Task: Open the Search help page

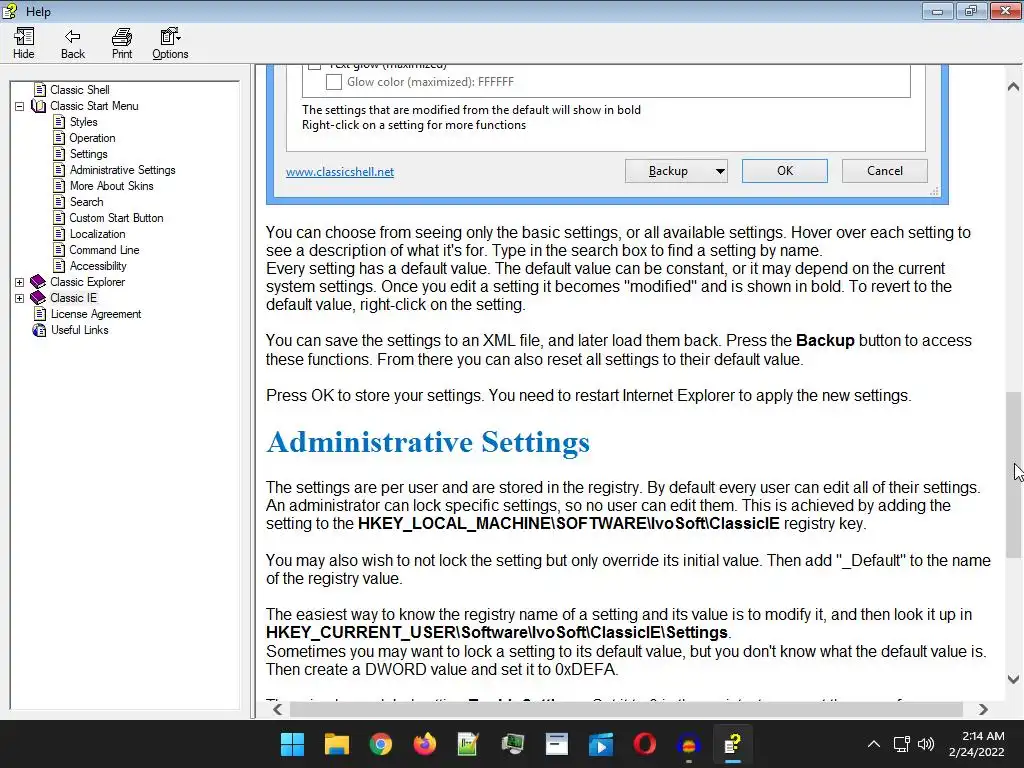Action: click(x=87, y=202)
